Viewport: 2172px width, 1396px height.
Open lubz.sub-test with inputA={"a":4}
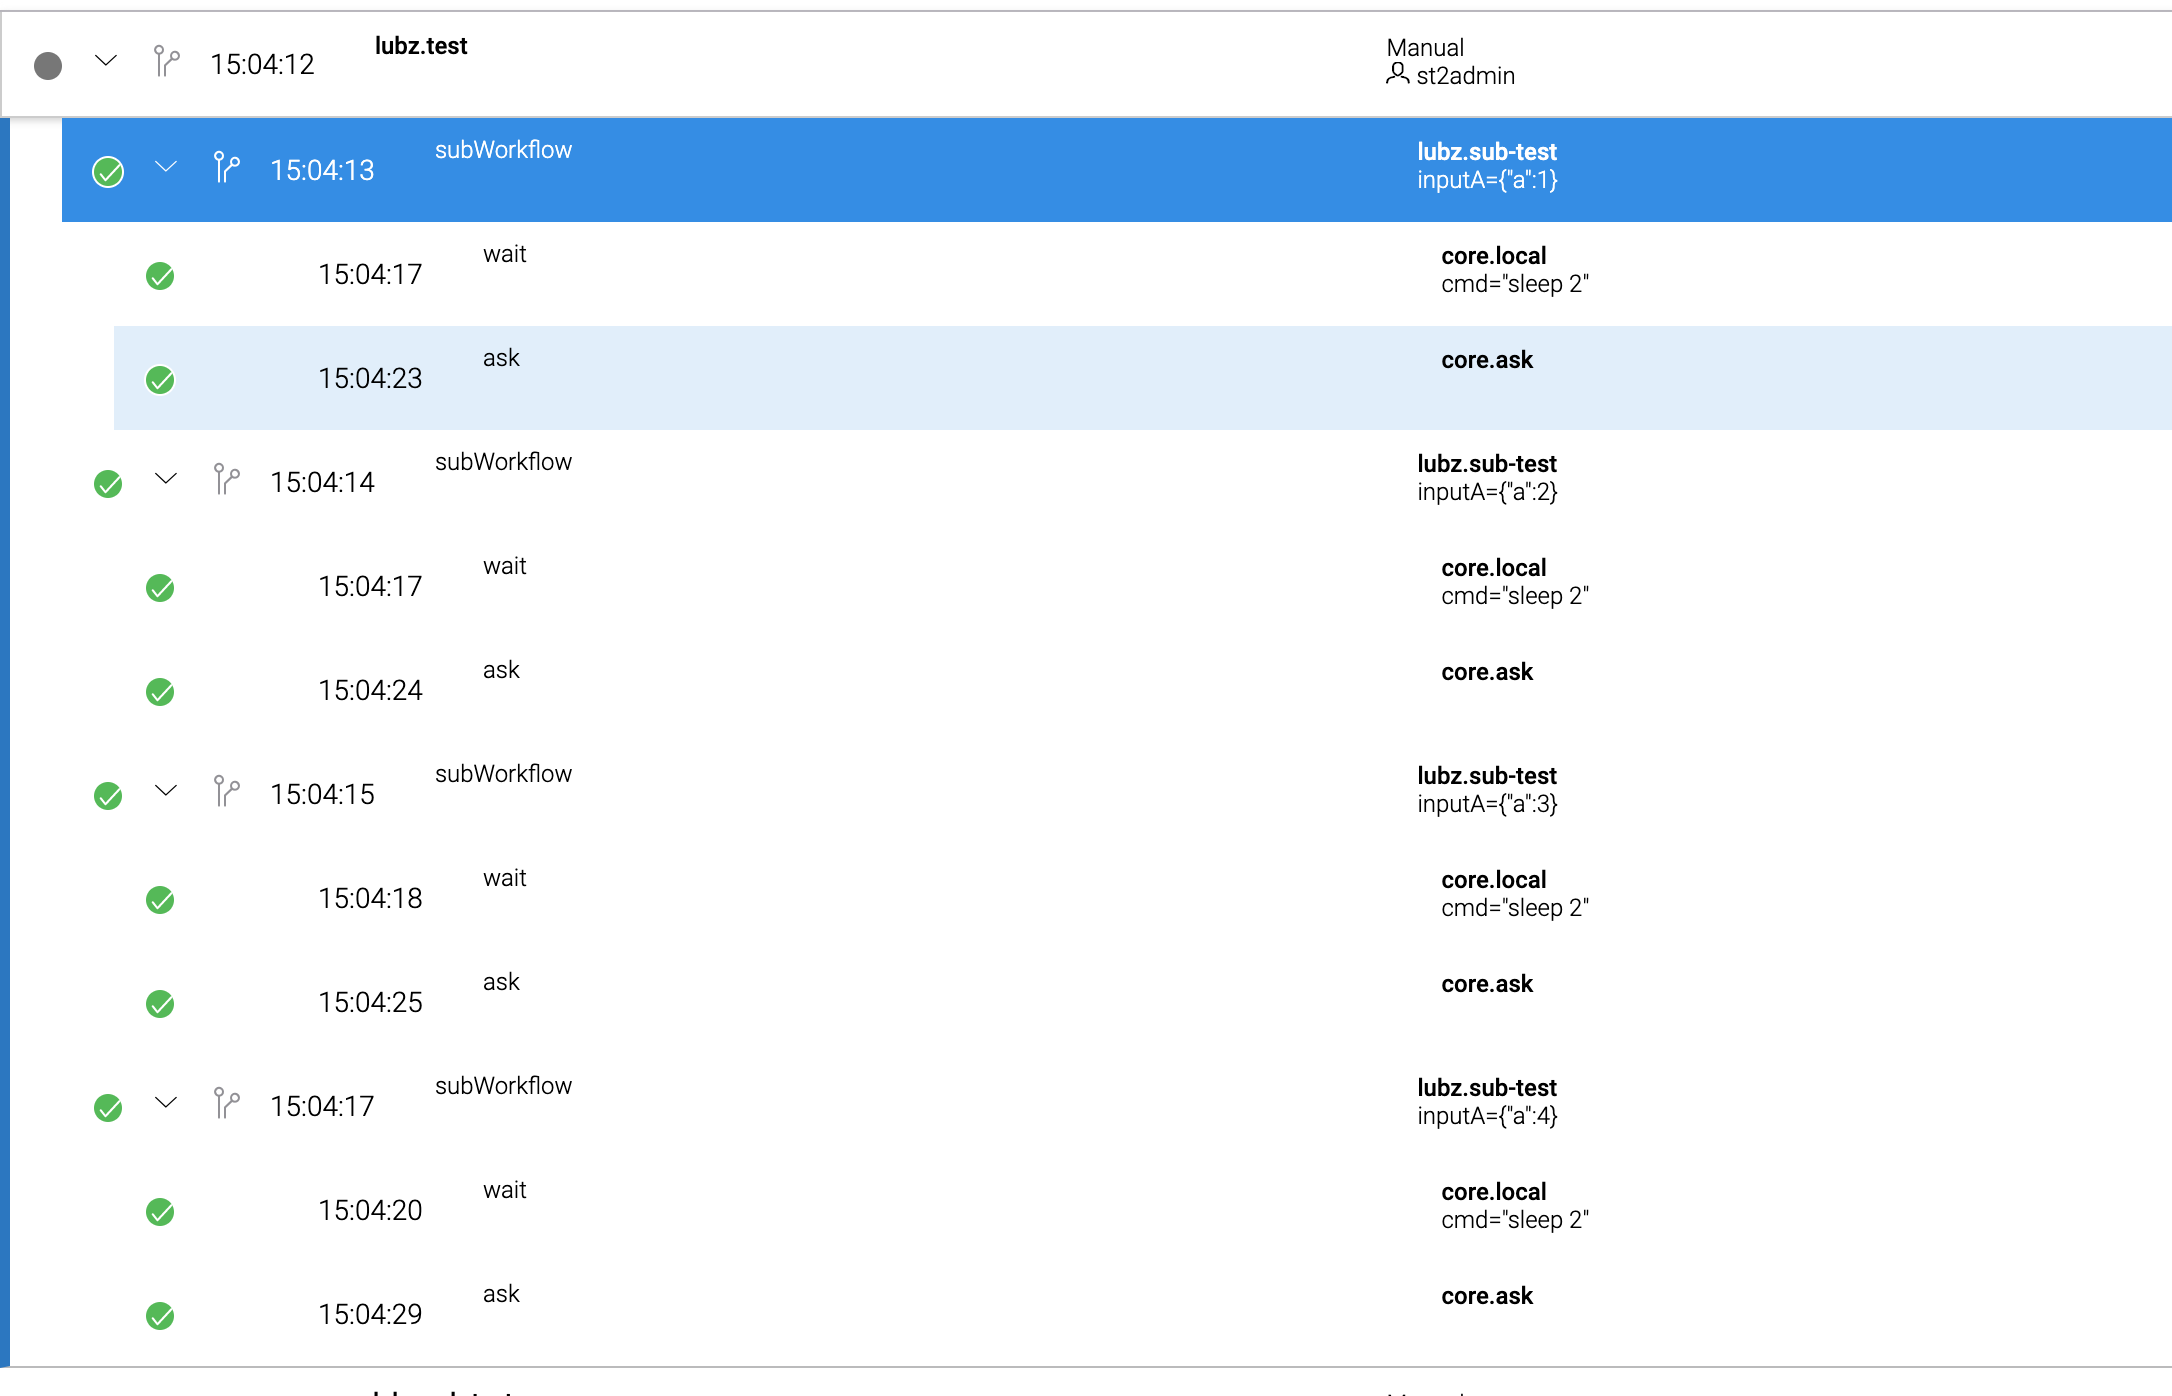[x=1487, y=1088]
